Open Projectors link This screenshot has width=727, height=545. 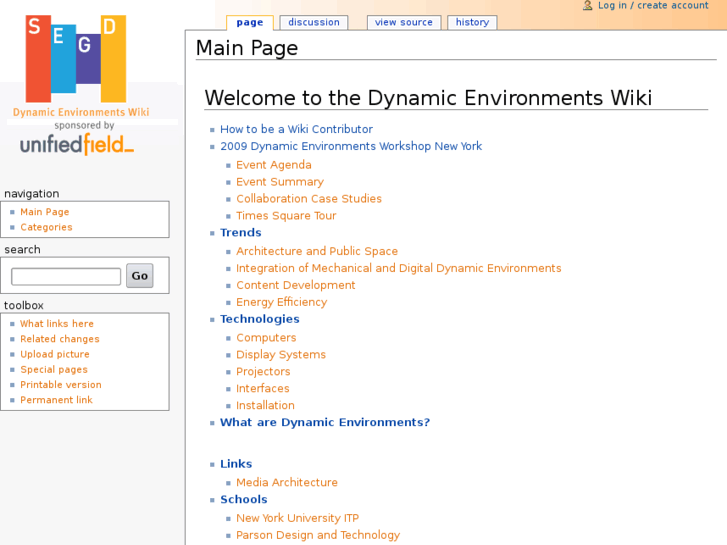tap(263, 372)
